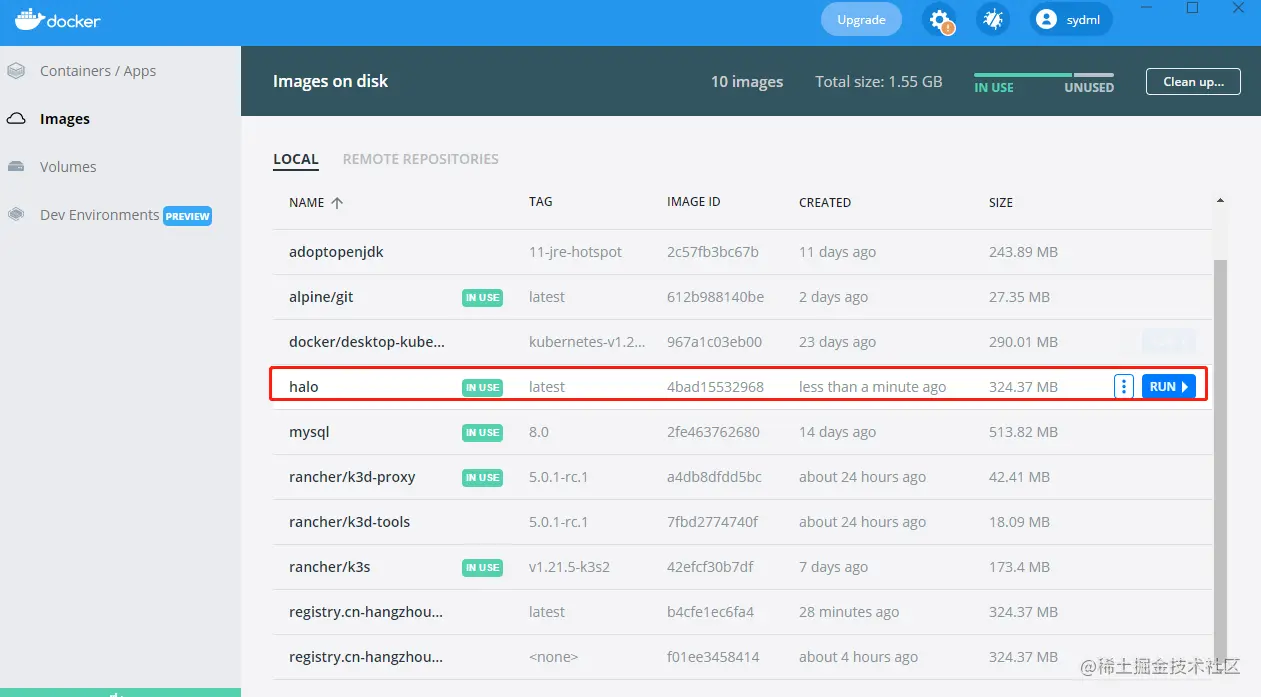Open the Settings gear icon
Viewport: 1261px width, 697px height.
(x=939, y=19)
